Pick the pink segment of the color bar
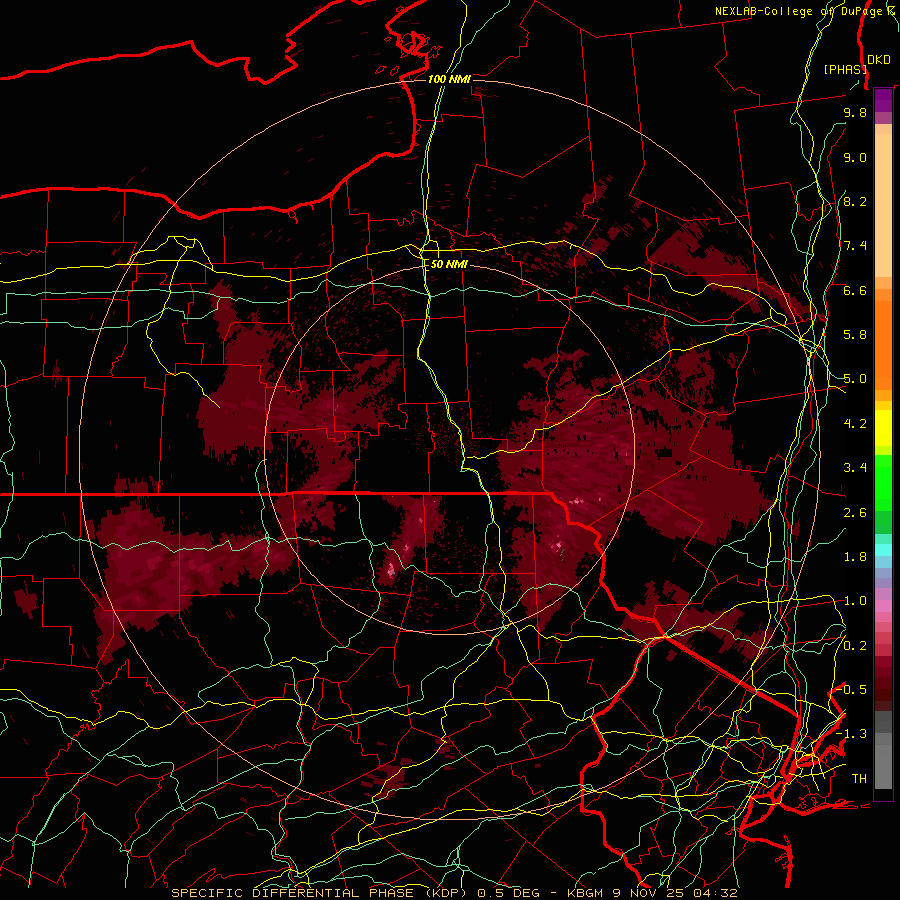This screenshot has height=900, width=900. pos(883,606)
